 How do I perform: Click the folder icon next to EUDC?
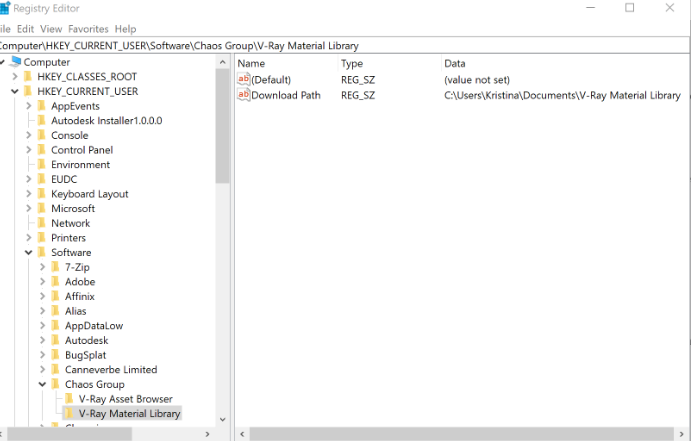[42, 179]
